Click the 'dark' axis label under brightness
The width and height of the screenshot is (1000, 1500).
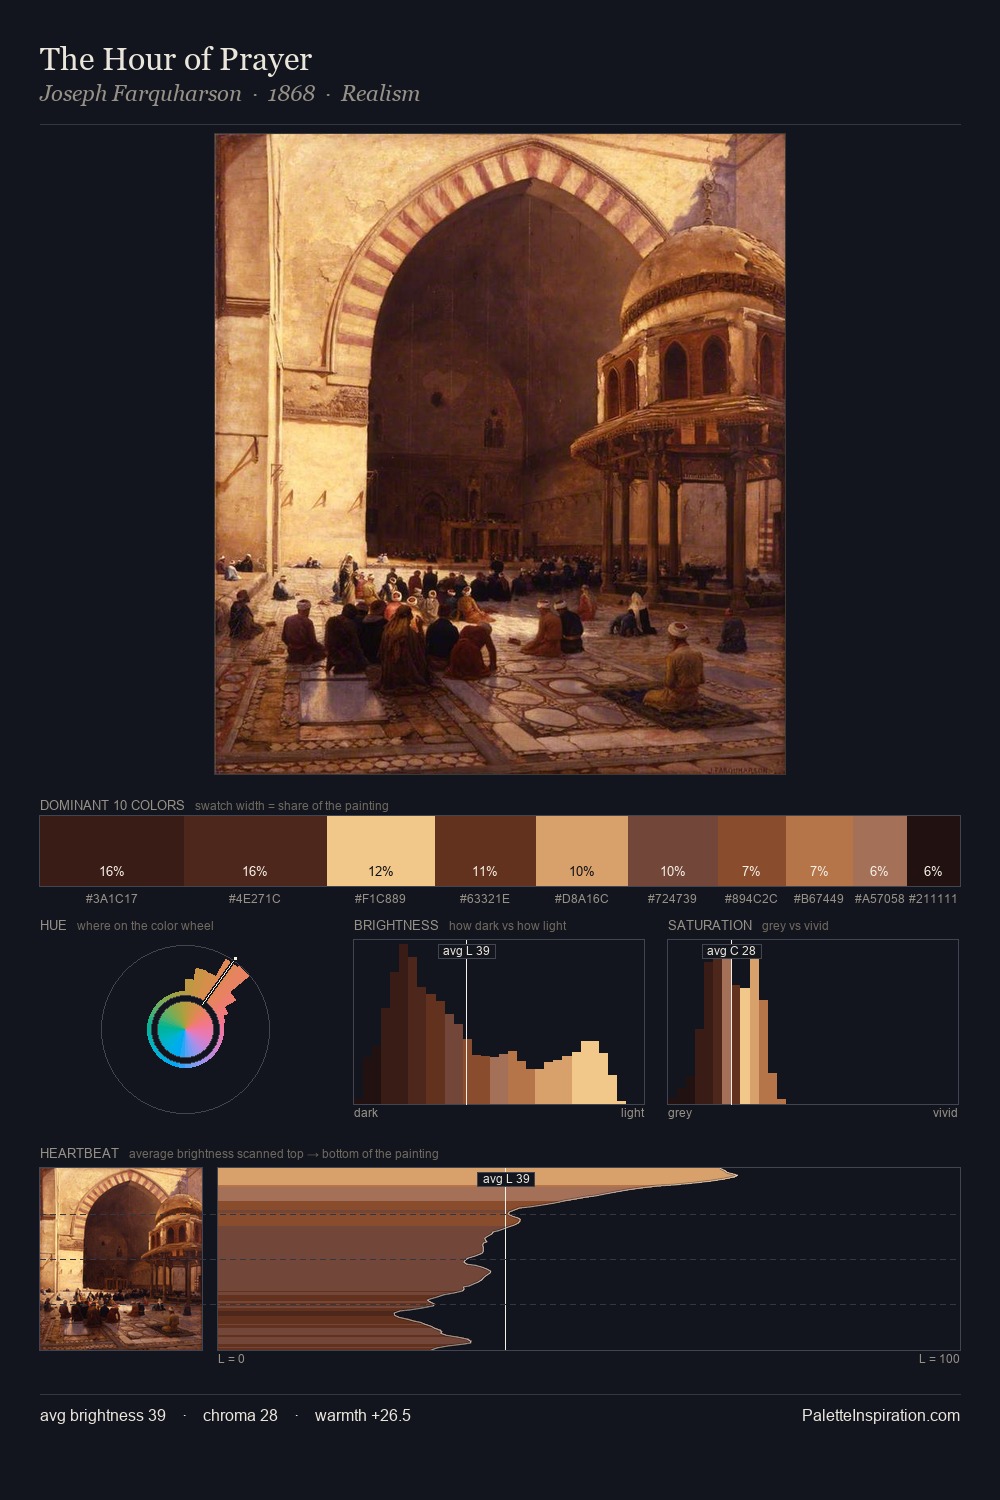pyautogui.click(x=366, y=1113)
